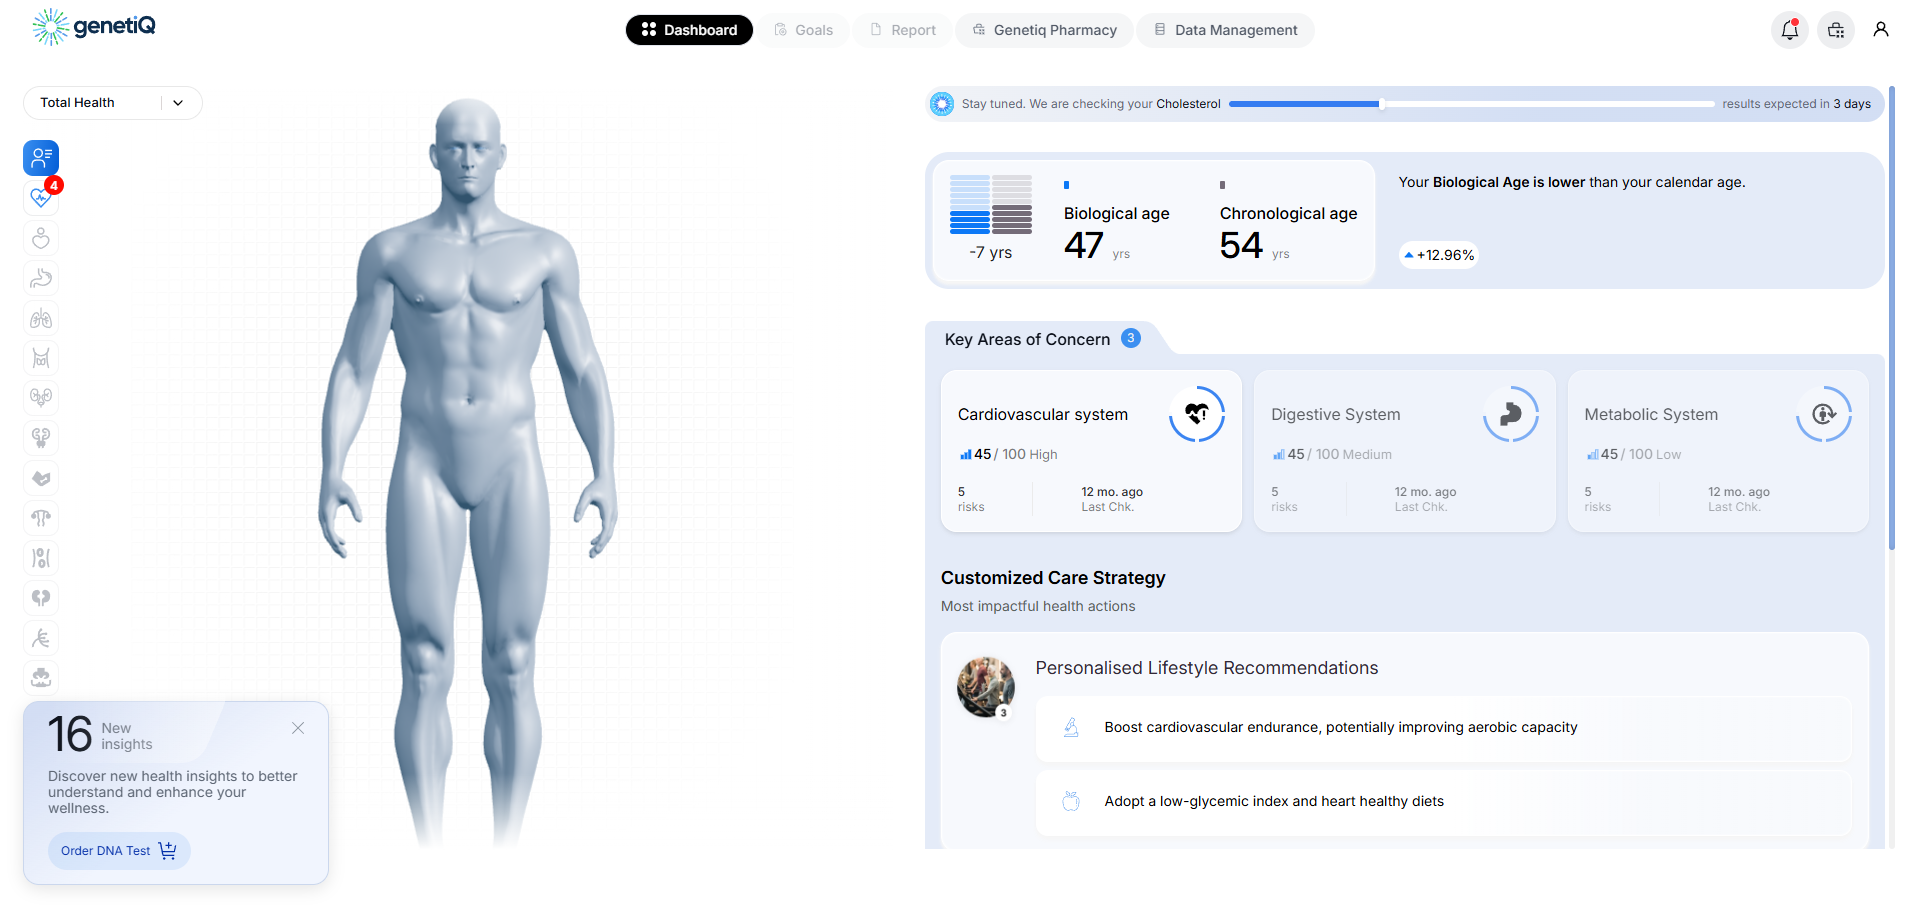Open the user account icon
The image size is (1918, 905).
pyautogui.click(x=1880, y=30)
